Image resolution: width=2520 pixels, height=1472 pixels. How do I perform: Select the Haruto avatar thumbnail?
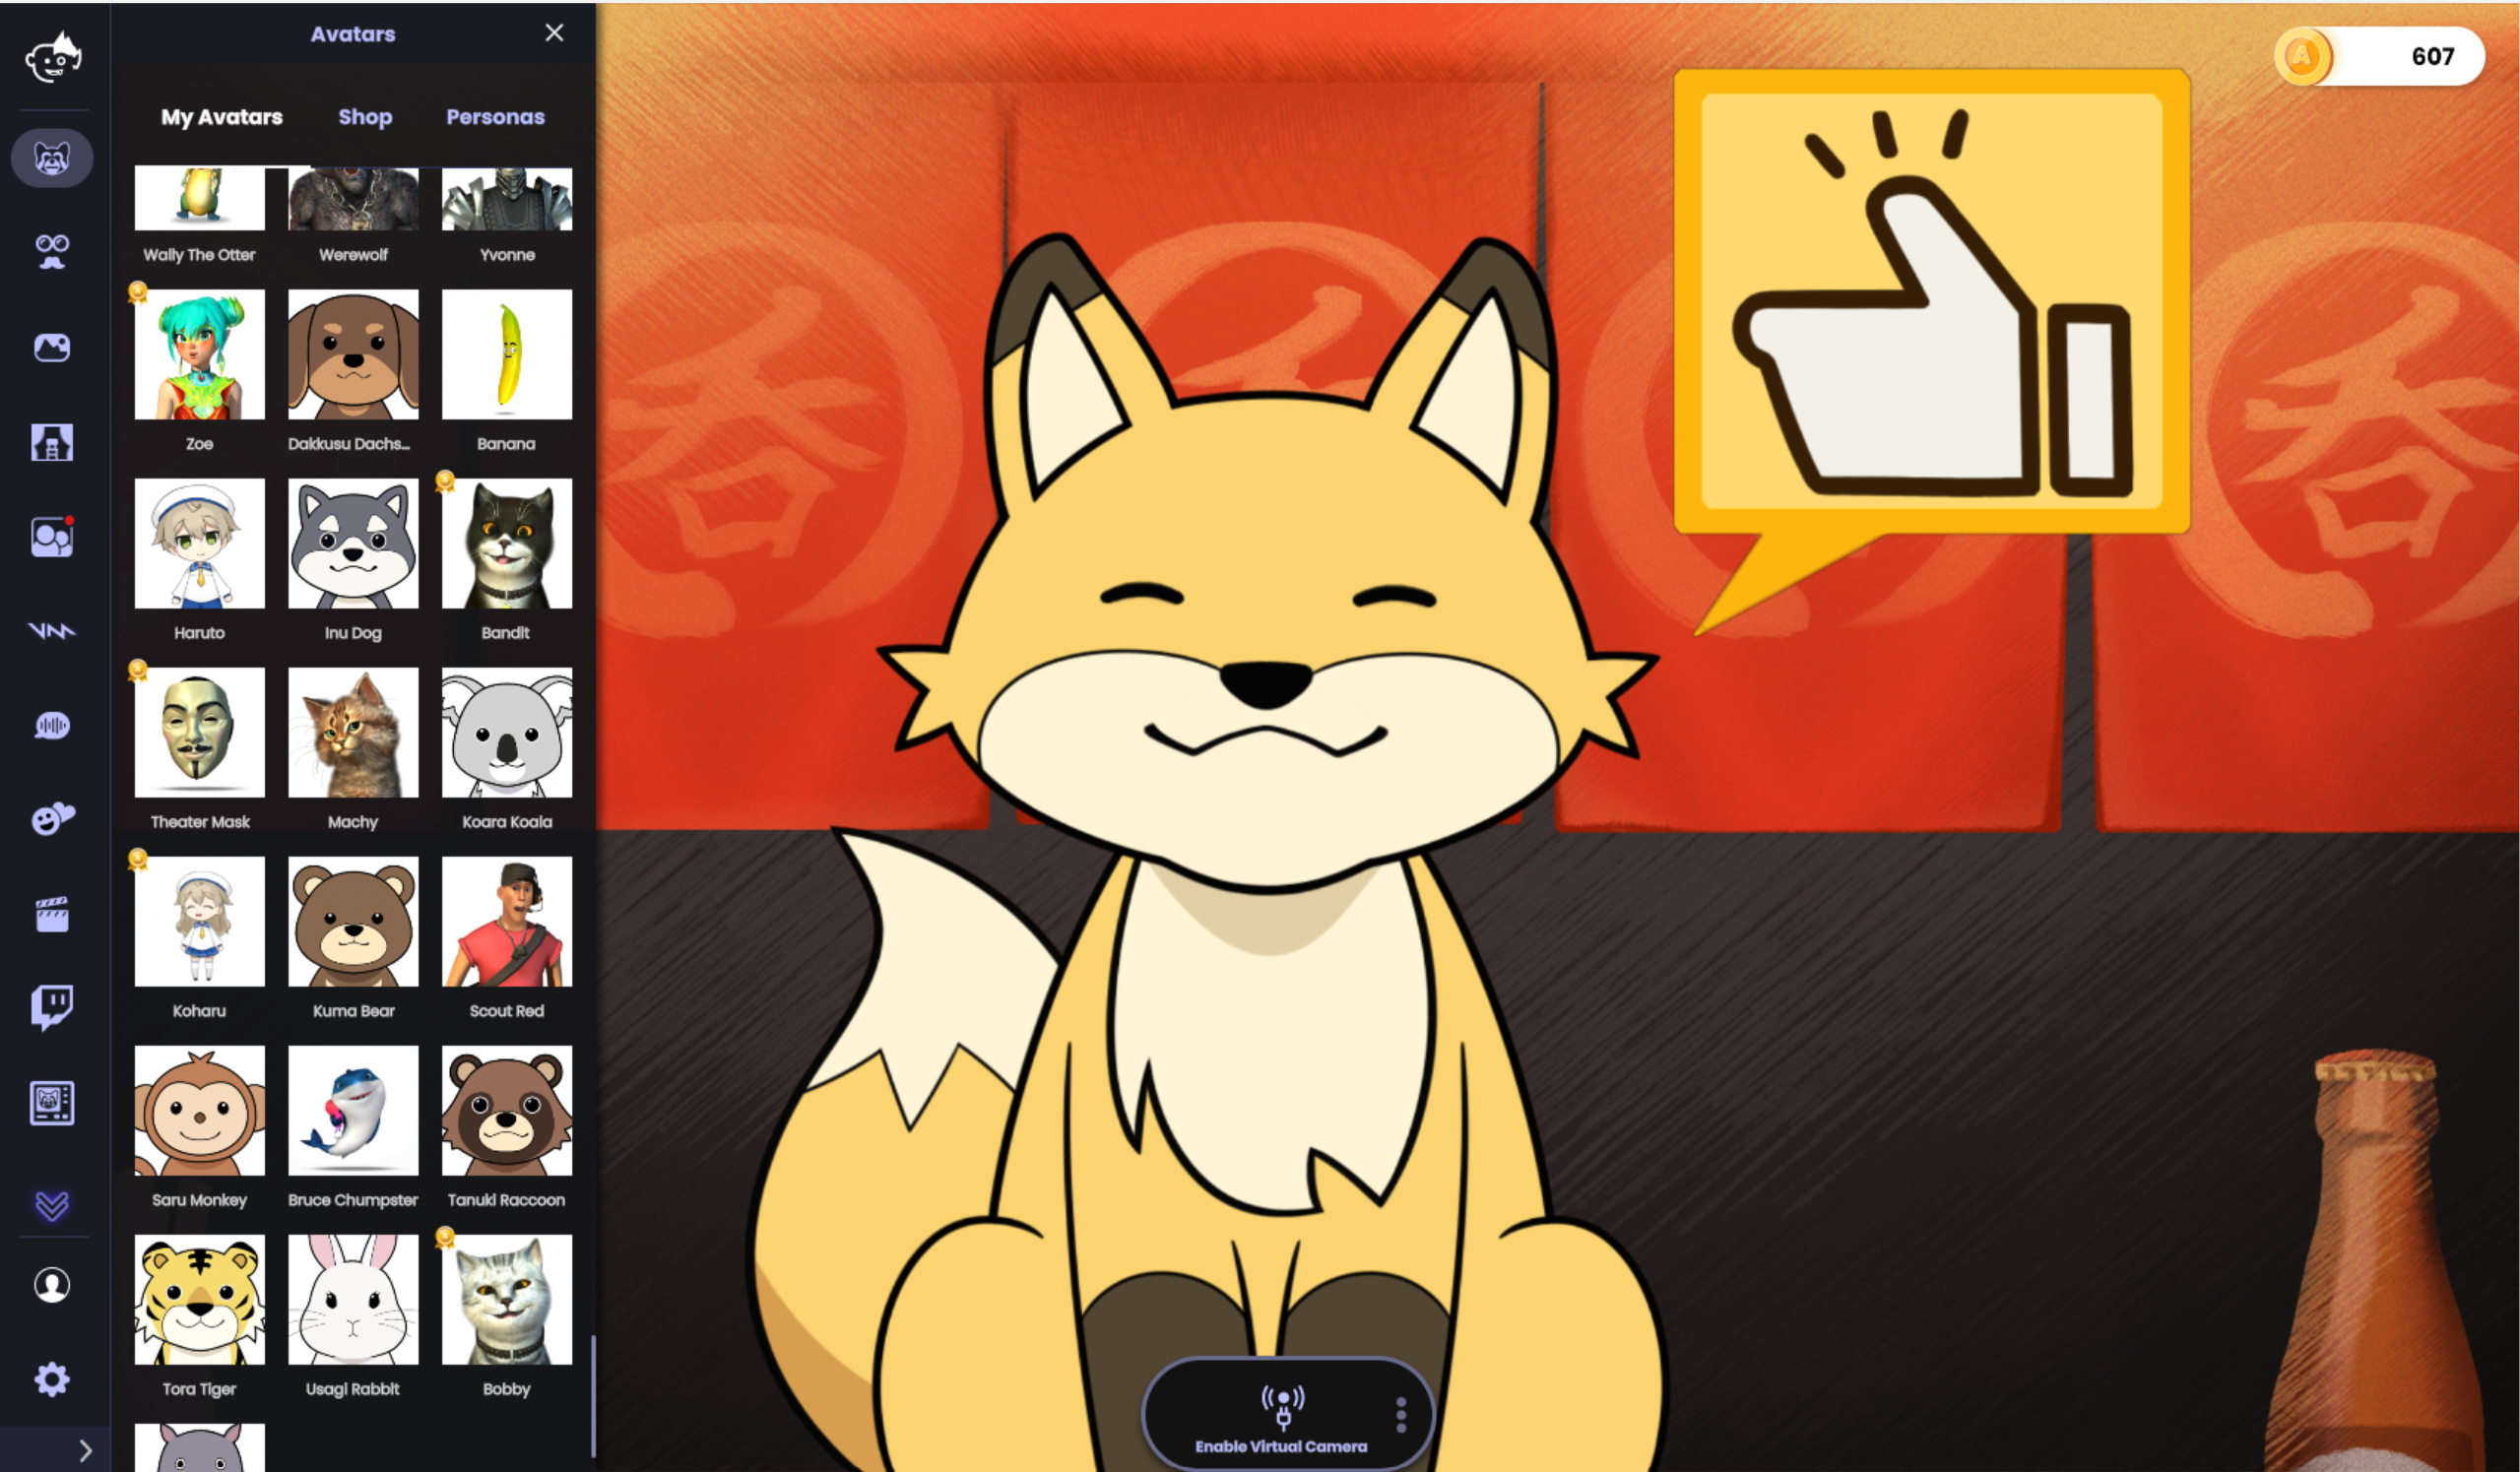coord(200,543)
